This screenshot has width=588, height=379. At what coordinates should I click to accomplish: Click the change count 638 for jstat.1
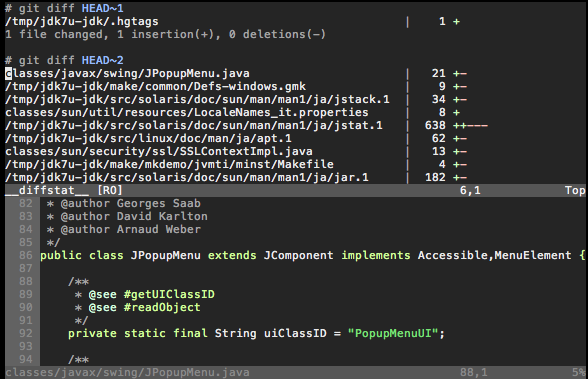tap(435, 125)
